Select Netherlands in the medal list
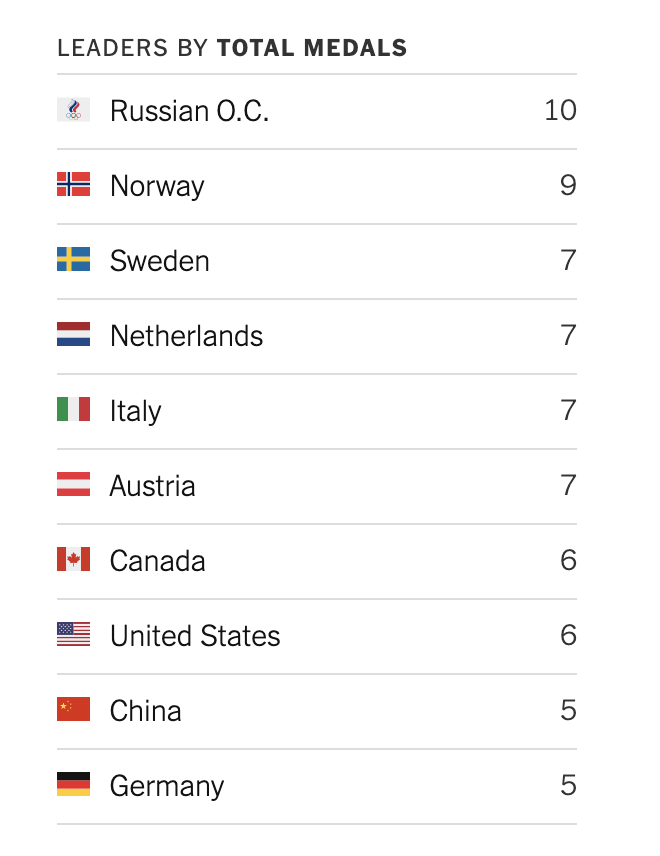This screenshot has height=856, width=660. click(x=186, y=336)
